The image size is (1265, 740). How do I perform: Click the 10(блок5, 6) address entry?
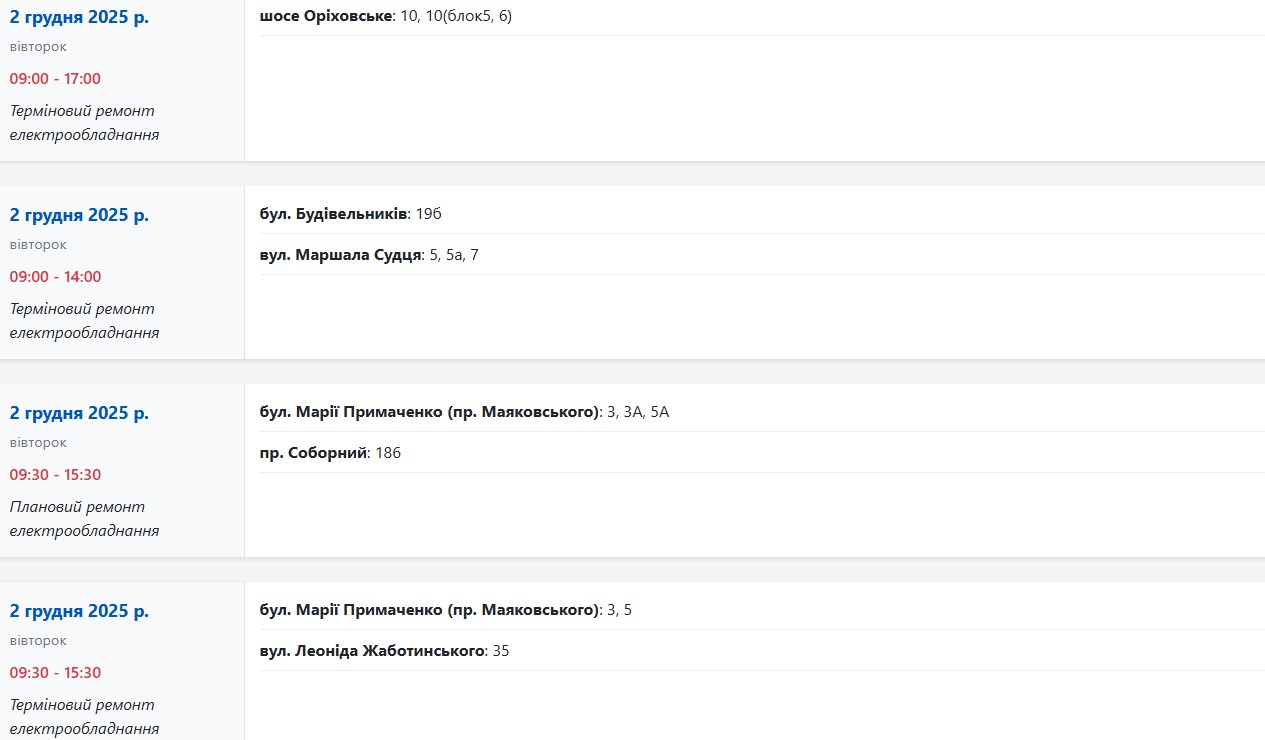pos(469,16)
